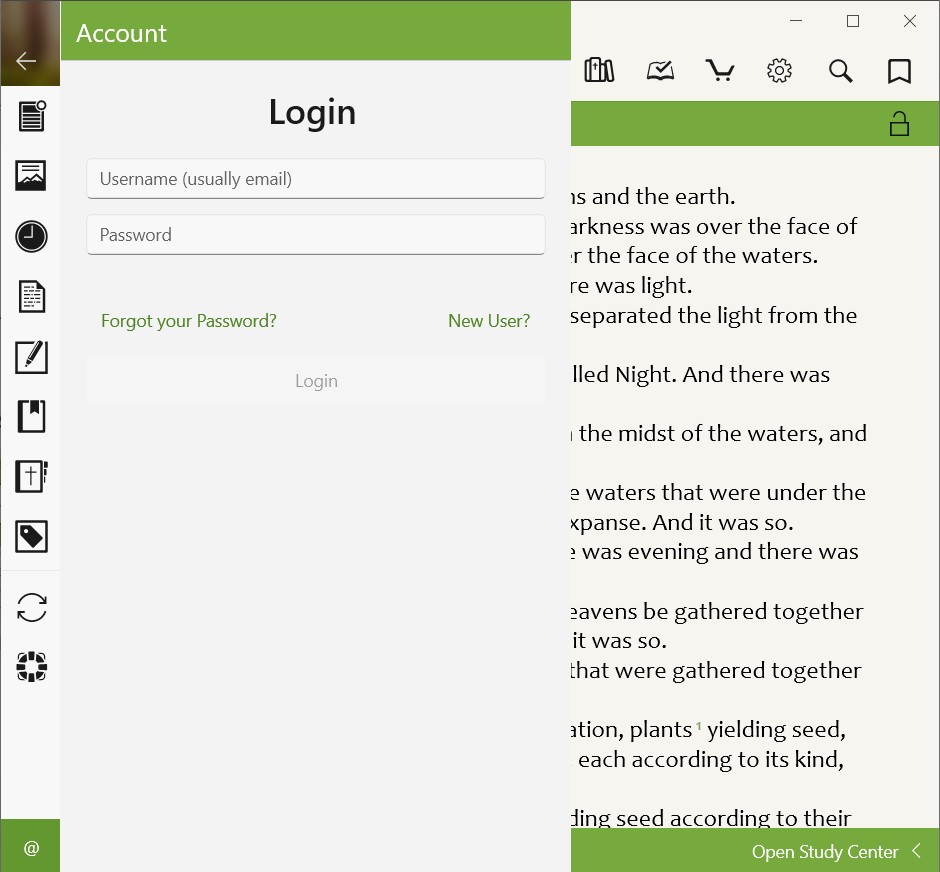Open the shopping cart store icon
The height and width of the screenshot is (872, 940).
pyautogui.click(x=719, y=70)
